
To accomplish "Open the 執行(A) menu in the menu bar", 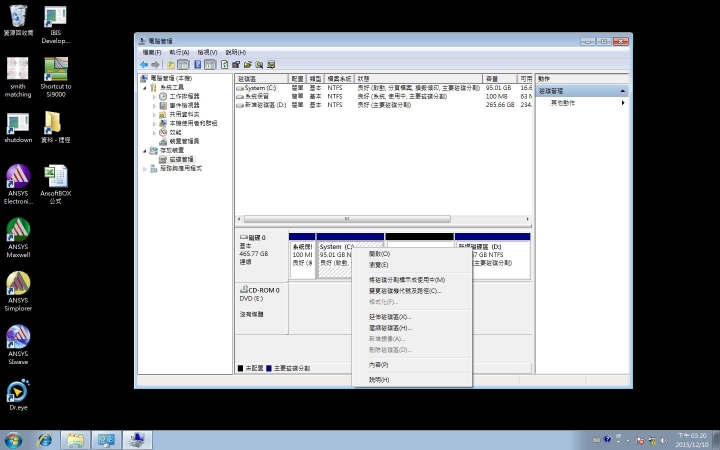I will click(x=179, y=52).
